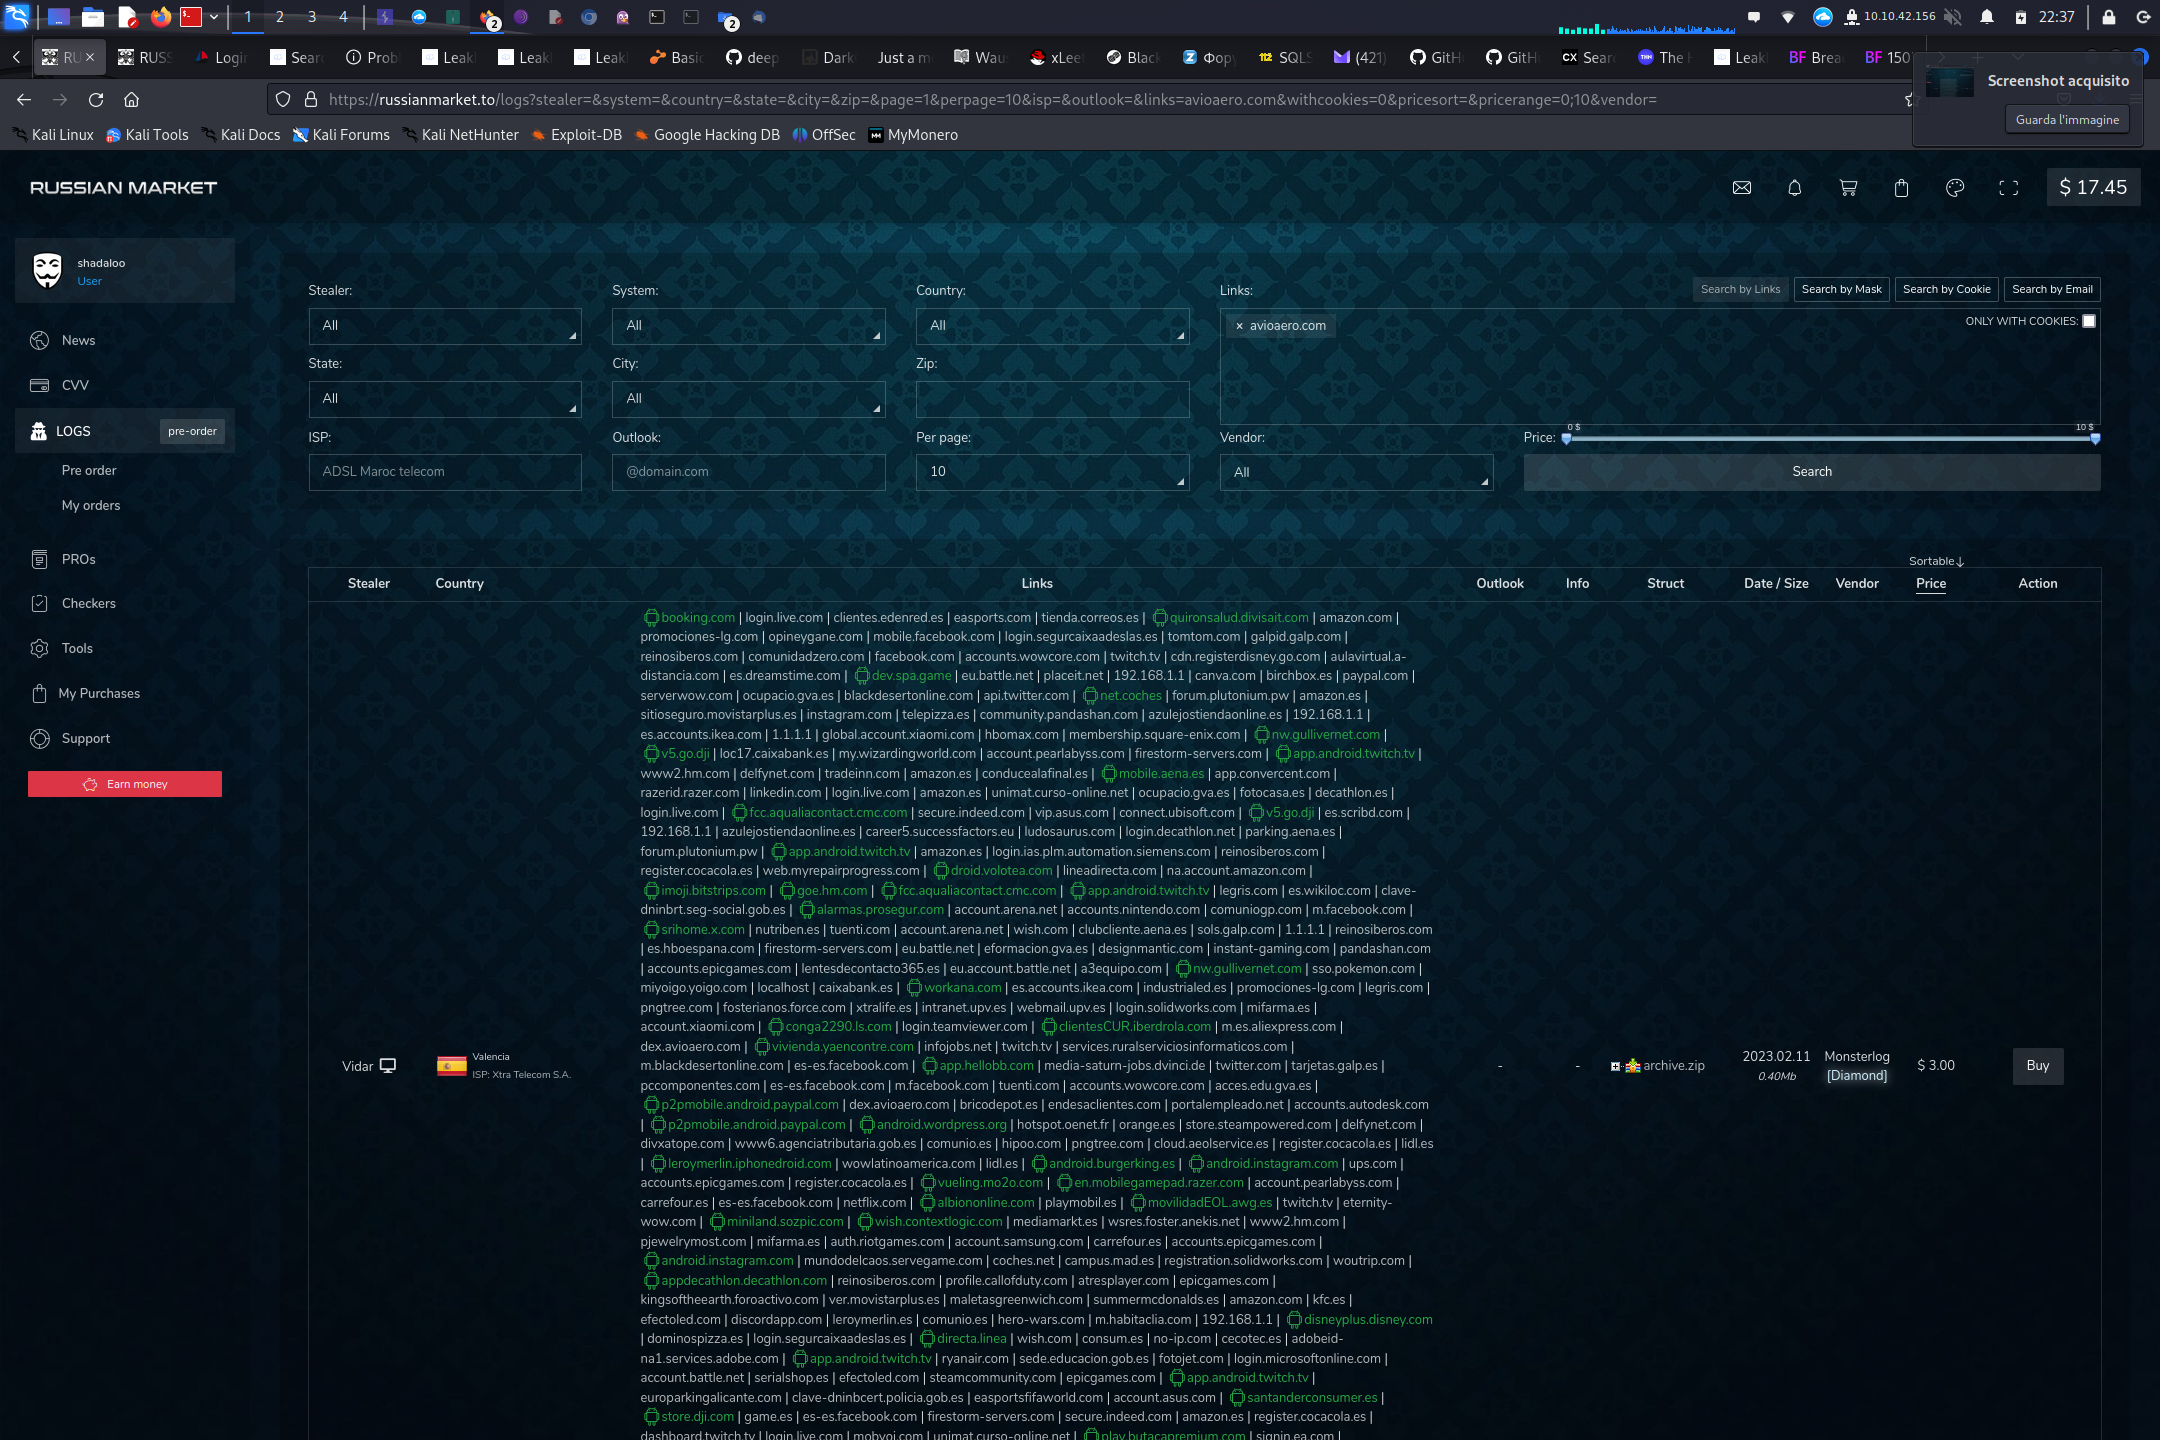
Task: Click the Checkers icon in the sidebar
Action: pyautogui.click(x=40, y=604)
